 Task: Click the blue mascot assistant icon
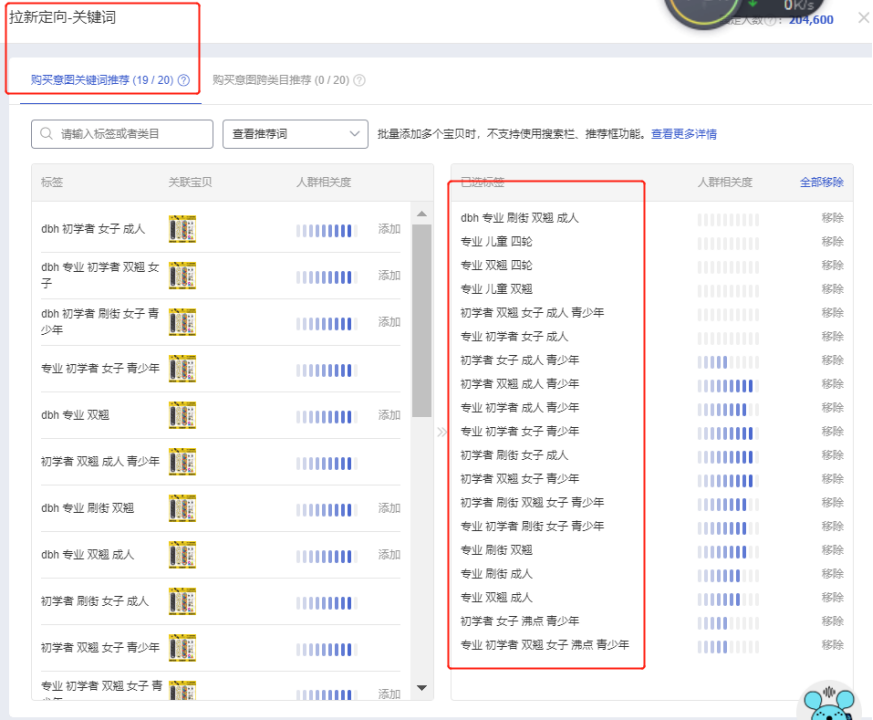829,703
